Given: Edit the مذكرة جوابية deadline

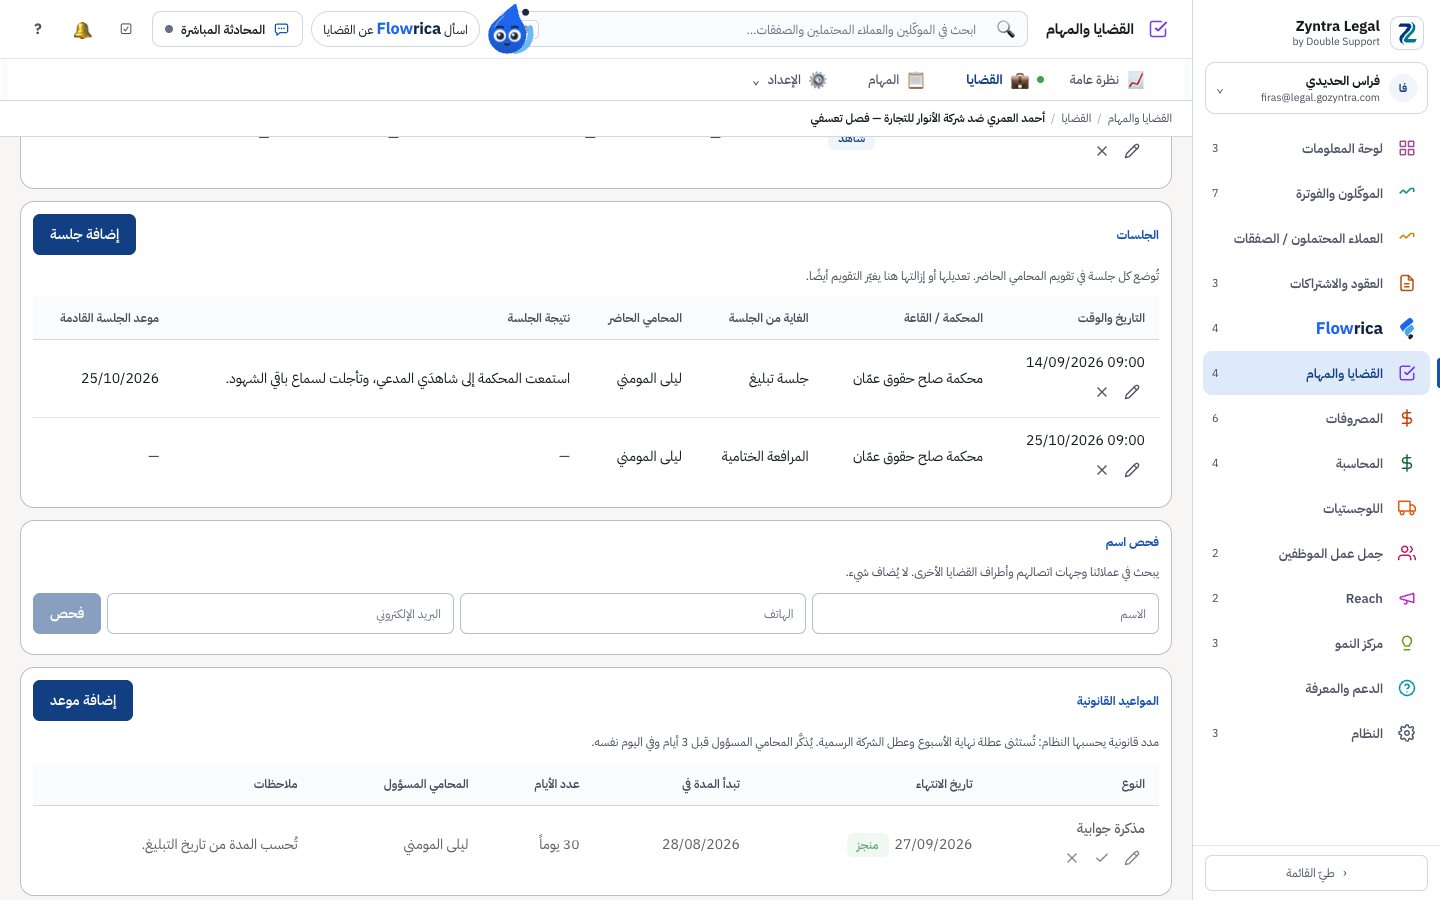Looking at the screenshot, I should 1132,858.
